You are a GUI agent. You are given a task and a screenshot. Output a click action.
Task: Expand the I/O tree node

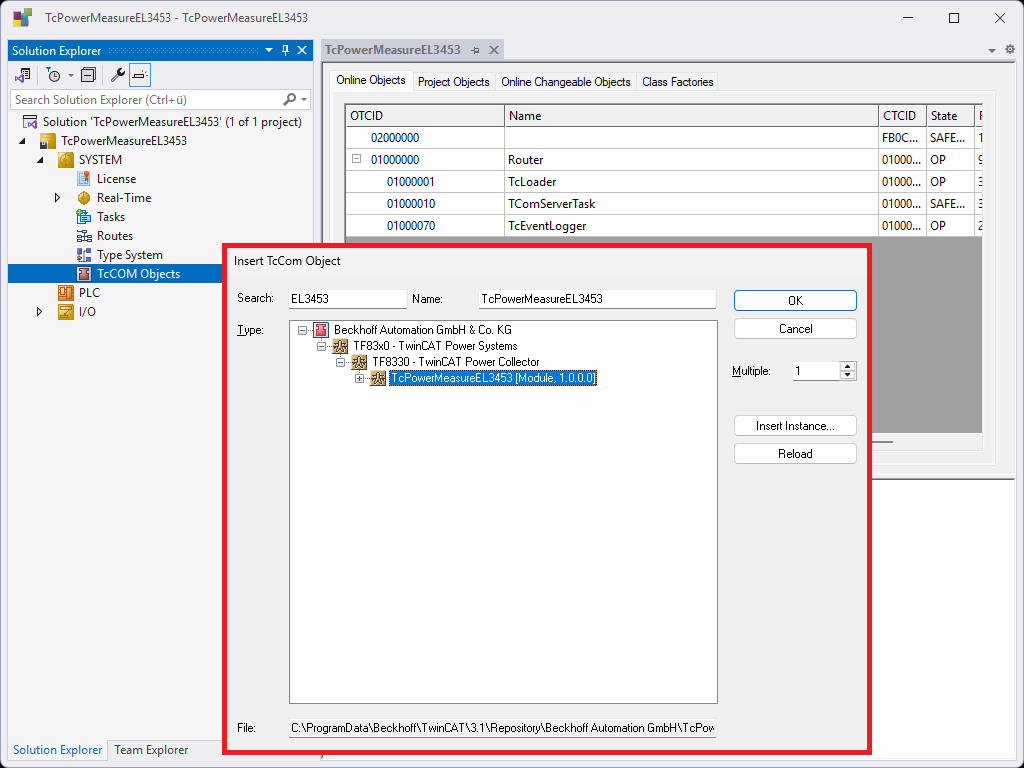40,312
